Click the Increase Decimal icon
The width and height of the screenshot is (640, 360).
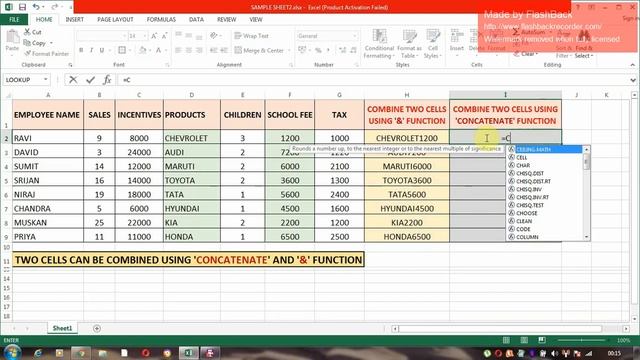(x=342, y=50)
